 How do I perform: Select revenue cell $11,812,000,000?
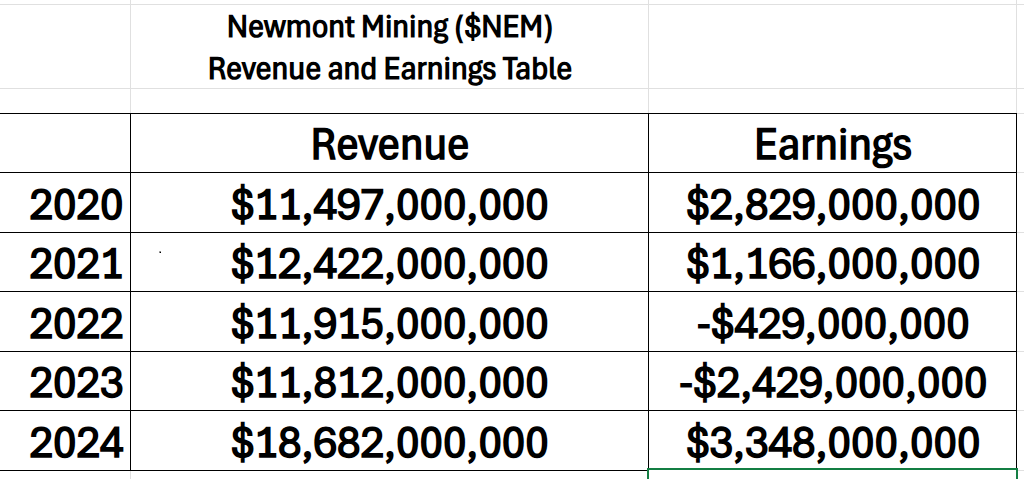(389, 381)
